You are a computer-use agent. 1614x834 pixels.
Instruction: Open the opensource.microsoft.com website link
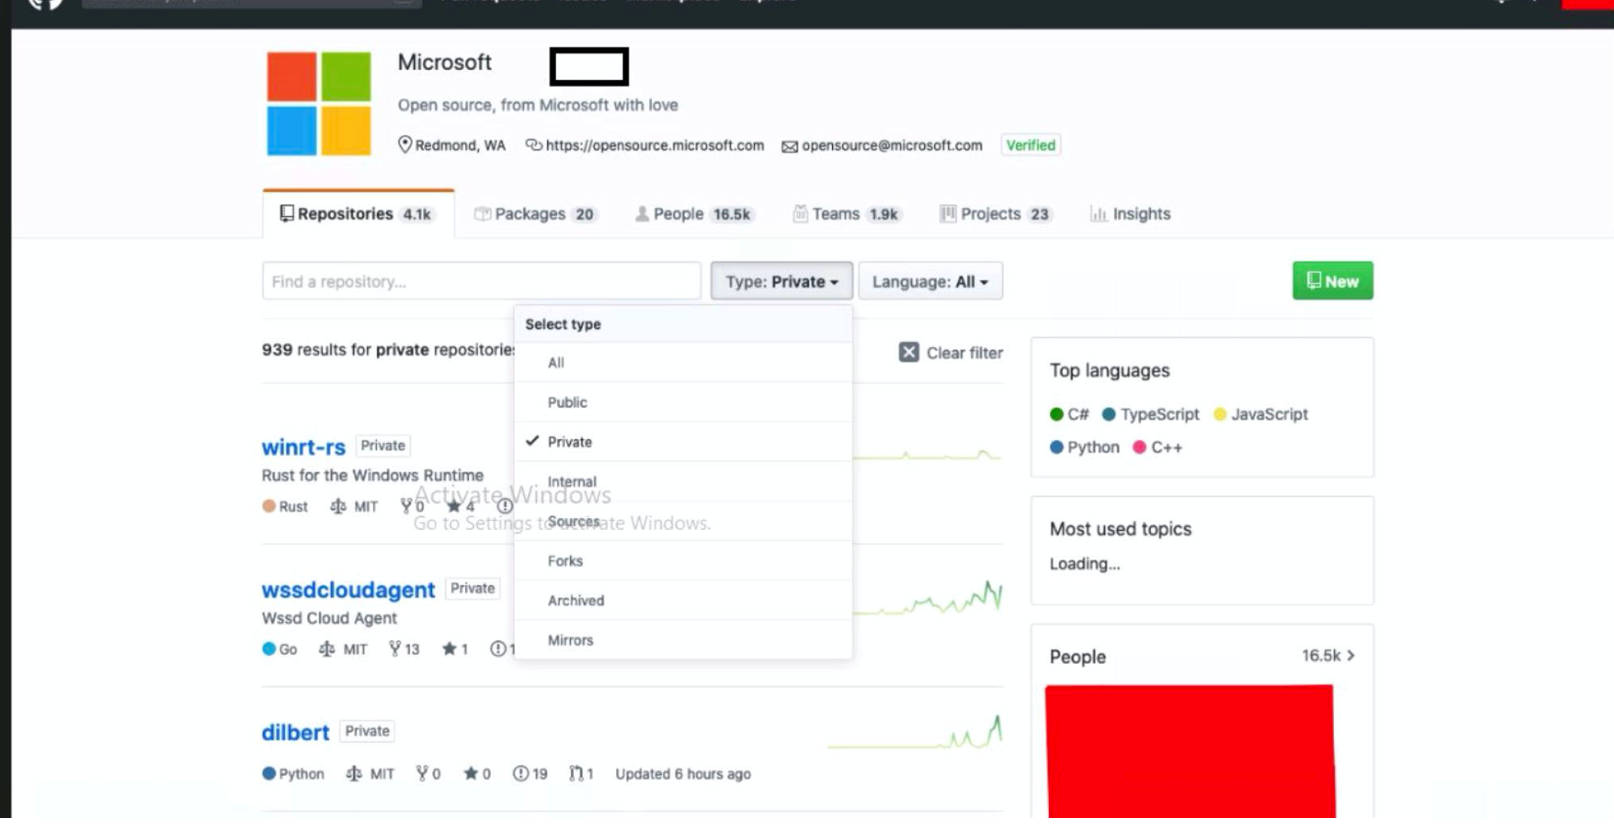(x=655, y=145)
